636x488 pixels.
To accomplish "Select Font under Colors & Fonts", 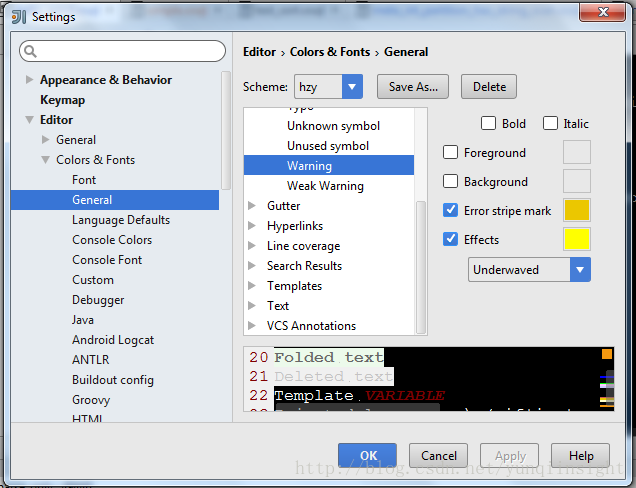I will pyautogui.click(x=84, y=180).
